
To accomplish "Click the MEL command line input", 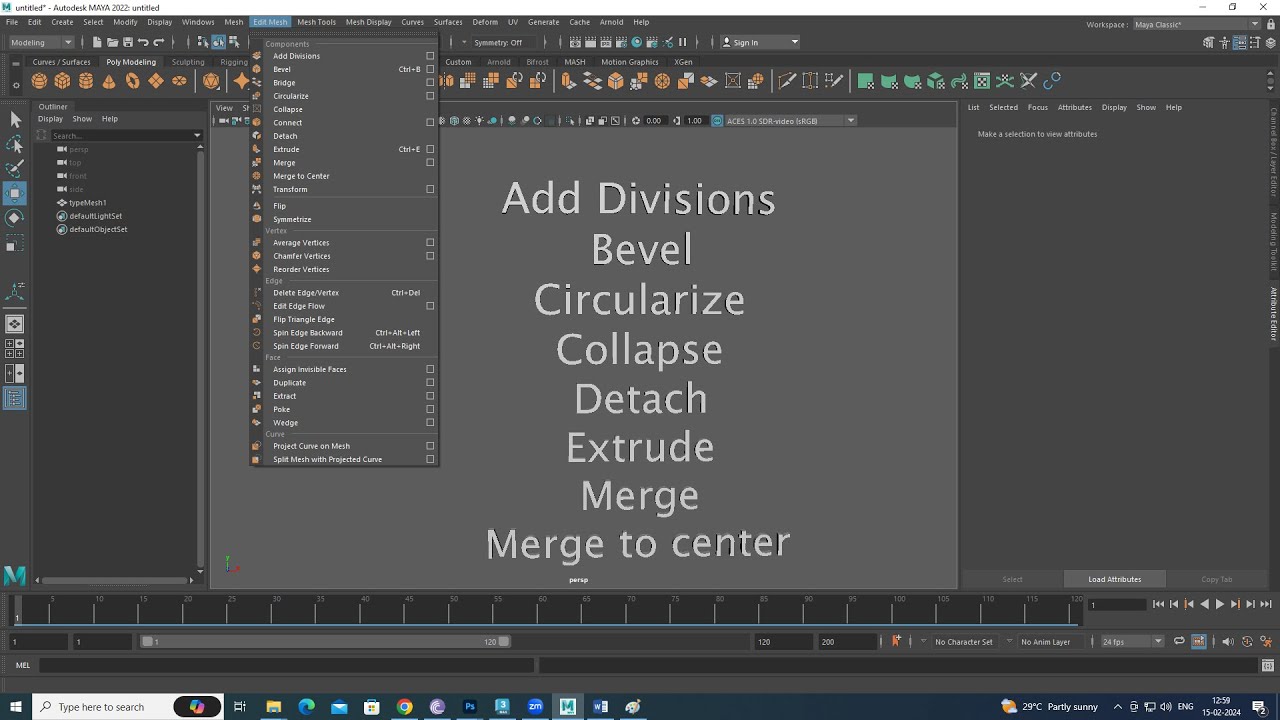I will click(287, 665).
